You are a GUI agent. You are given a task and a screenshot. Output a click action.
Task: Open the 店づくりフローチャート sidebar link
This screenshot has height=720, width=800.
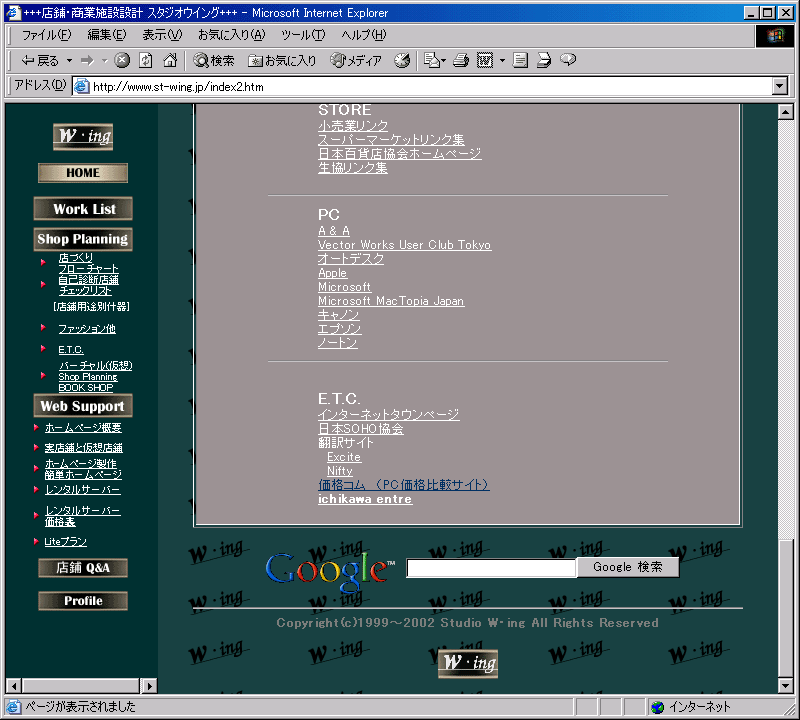tap(88, 263)
